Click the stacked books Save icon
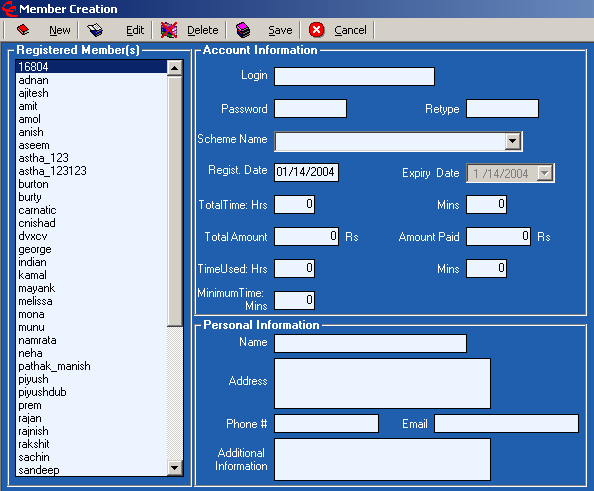This screenshot has height=491, width=594. coord(243,30)
